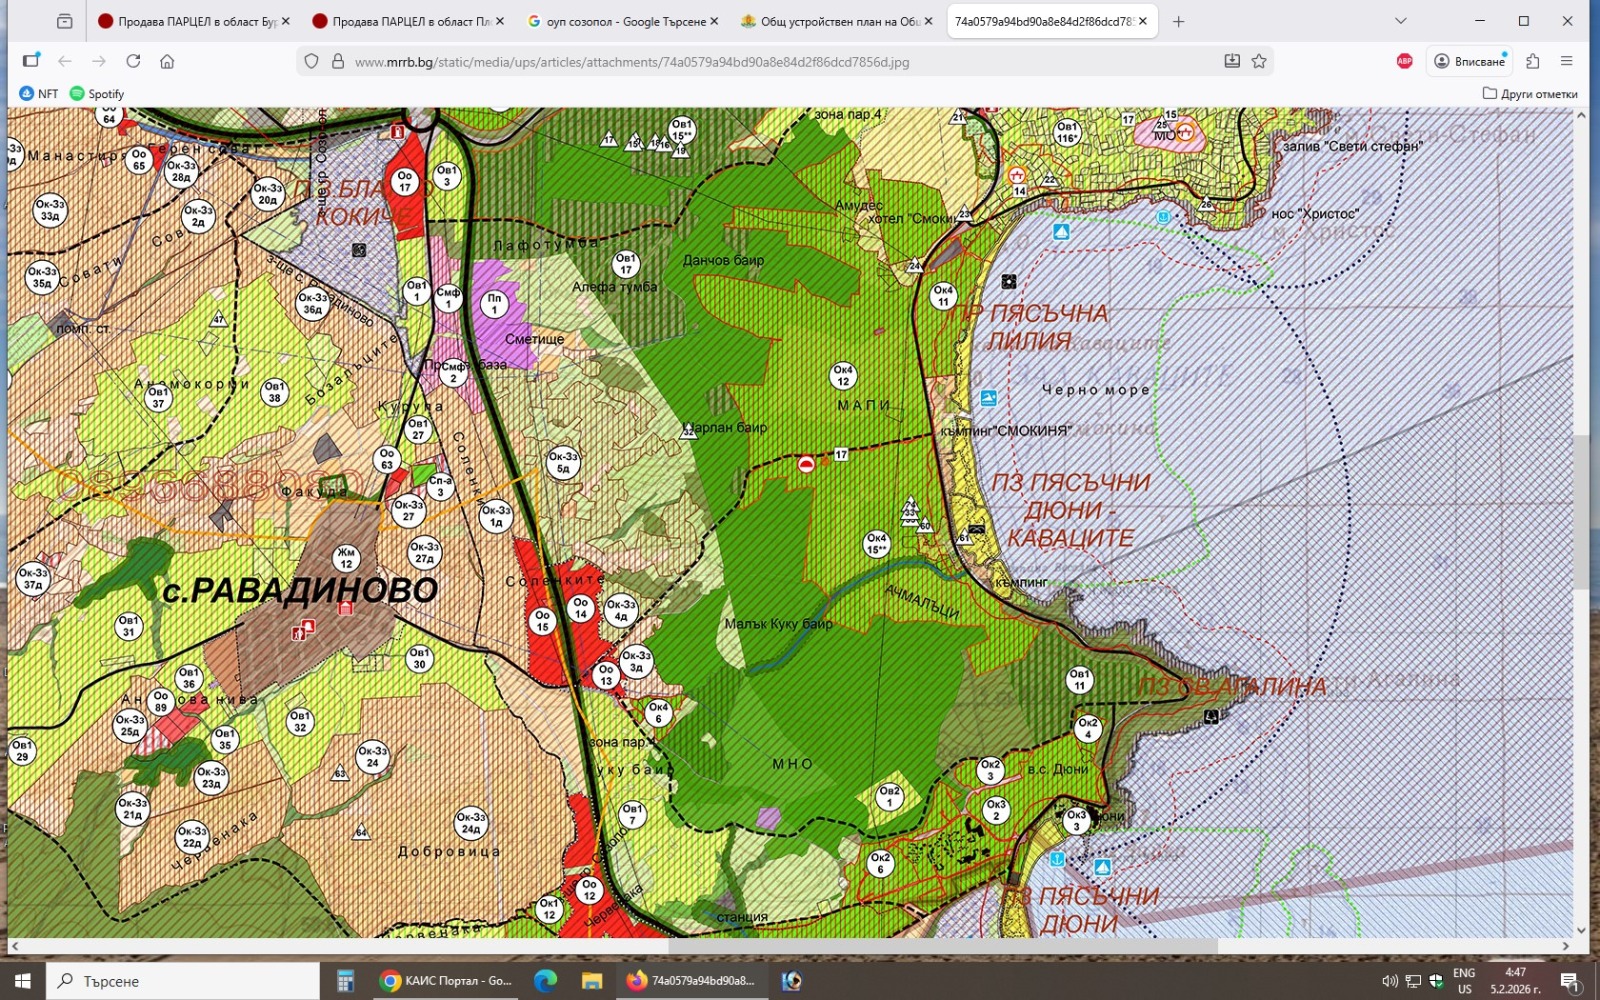Open the NFT bookmark

point(39,94)
